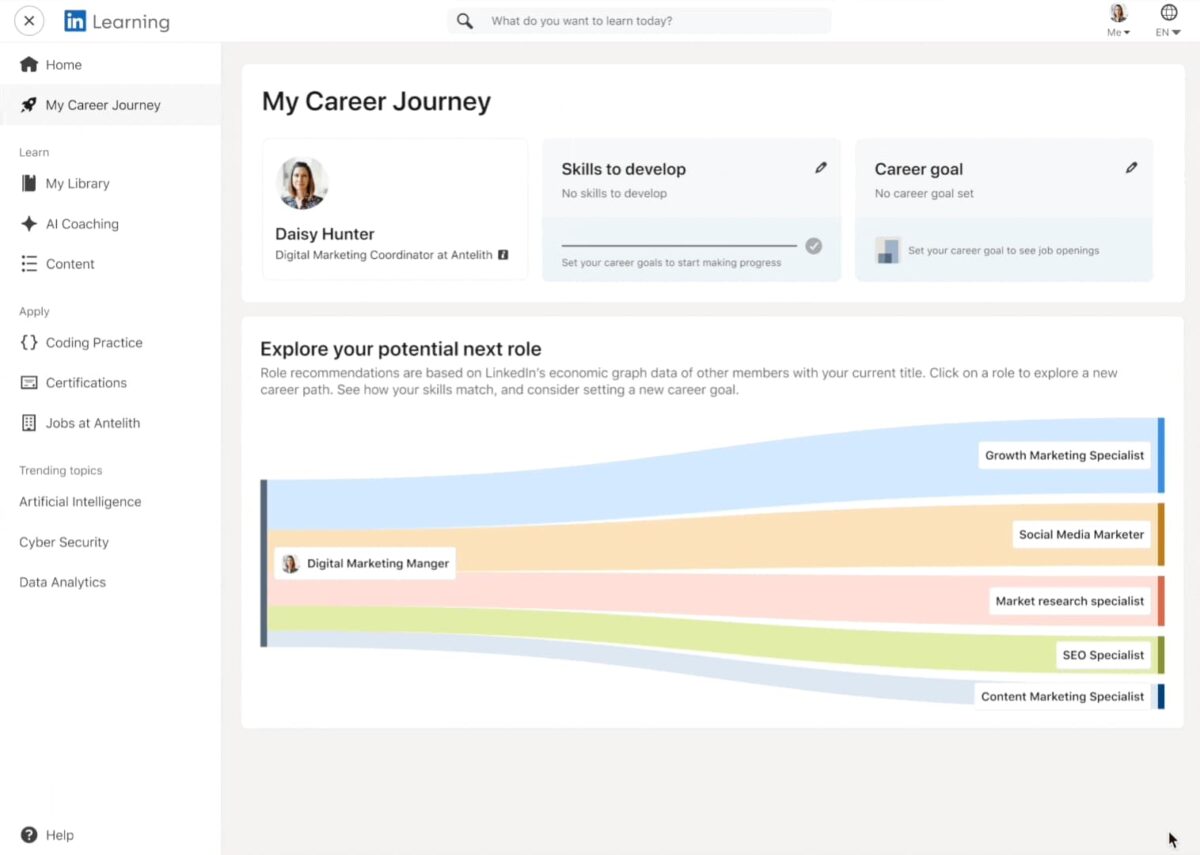Screen dimensions: 1200x855
Task: Choose the SEO Specialist role label
Action: coord(1102,655)
